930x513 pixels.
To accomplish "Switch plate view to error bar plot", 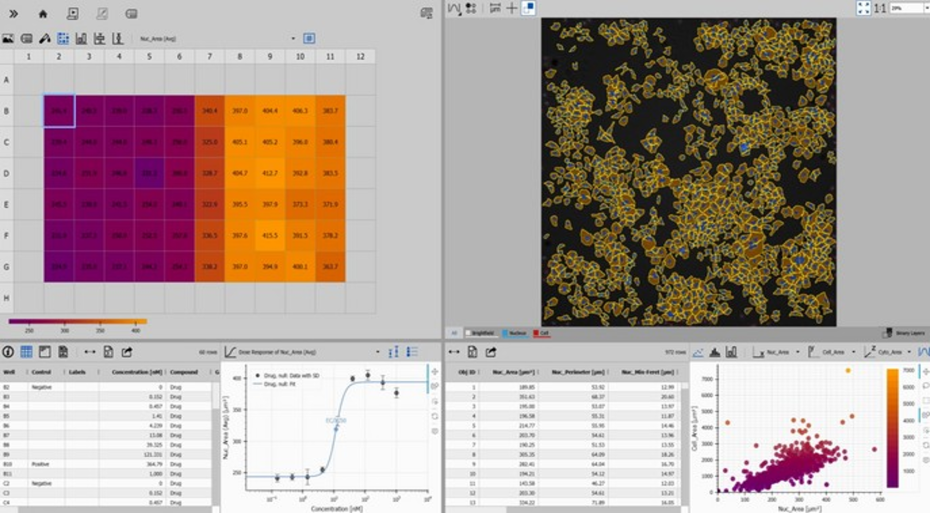I will point(118,39).
